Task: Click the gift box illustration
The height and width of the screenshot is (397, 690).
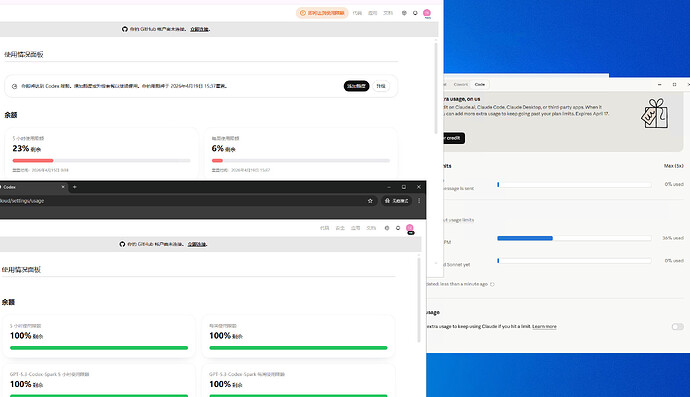Action: click(x=654, y=114)
